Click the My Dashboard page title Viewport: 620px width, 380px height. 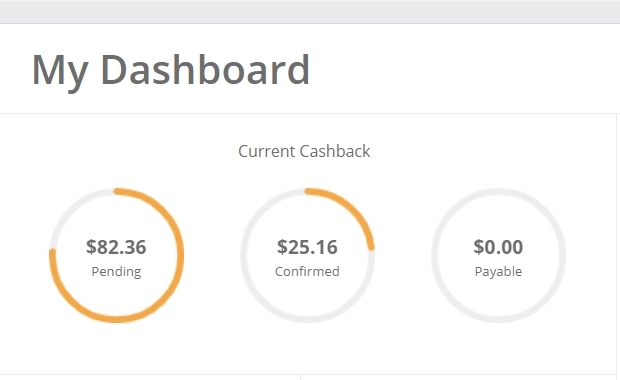coord(170,71)
